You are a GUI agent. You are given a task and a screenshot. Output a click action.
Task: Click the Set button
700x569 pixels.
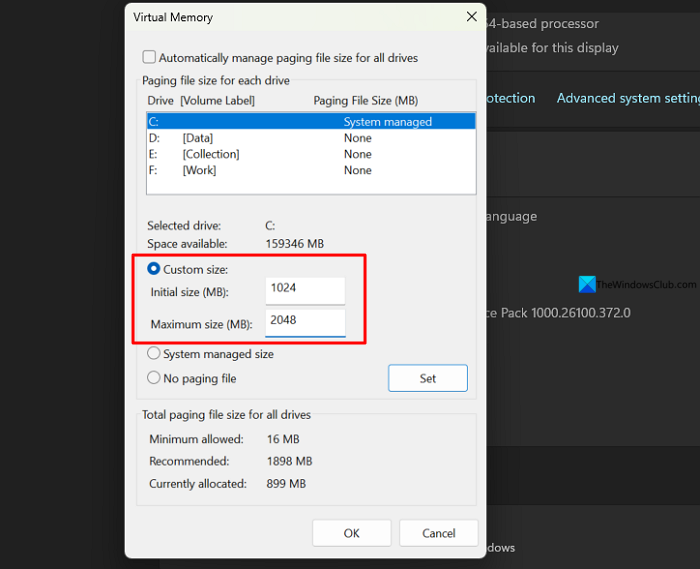tap(428, 378)
